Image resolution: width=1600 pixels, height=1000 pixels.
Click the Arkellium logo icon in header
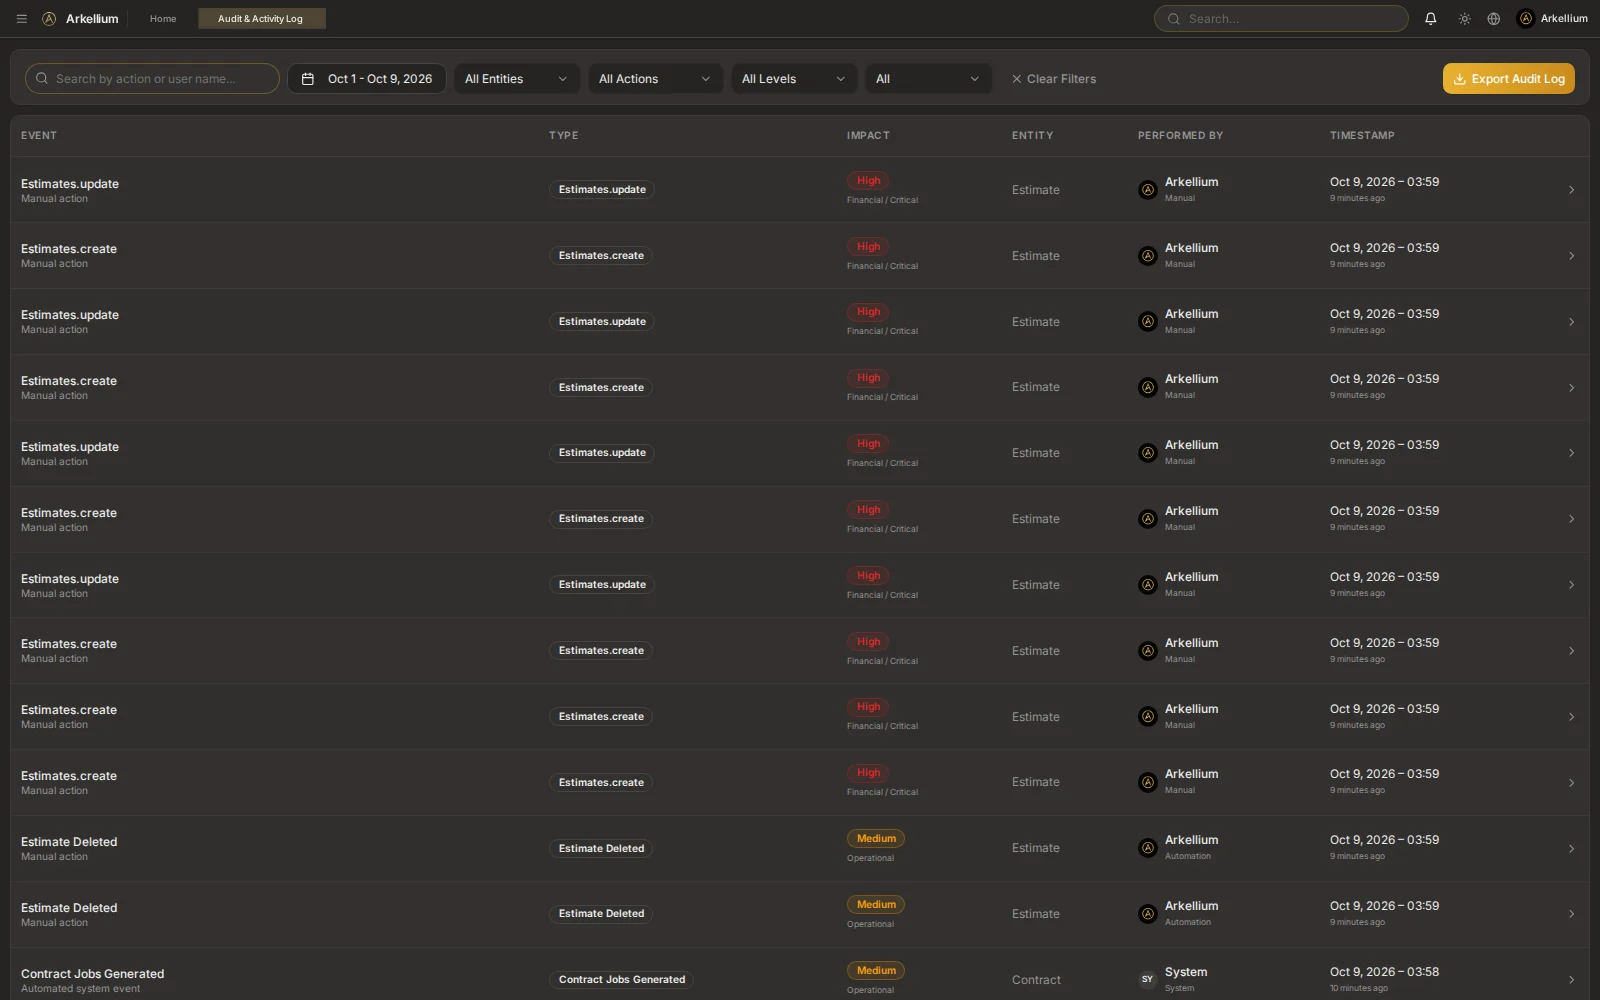click(x=49, y=19)
